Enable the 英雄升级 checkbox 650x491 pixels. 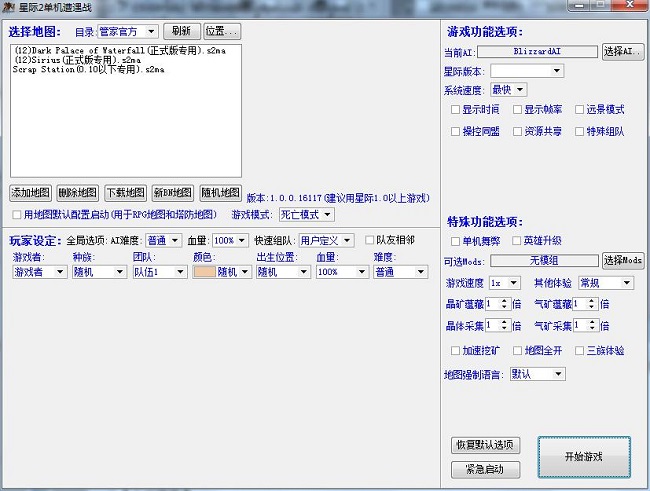[517, 241]
